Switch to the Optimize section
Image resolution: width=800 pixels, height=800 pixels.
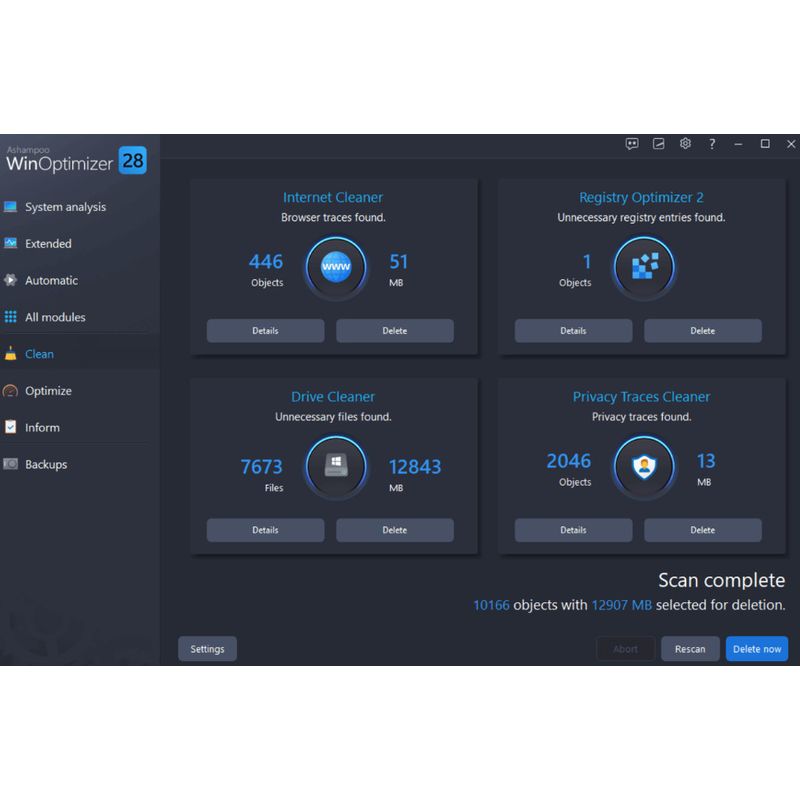click(x=49, y=391)
